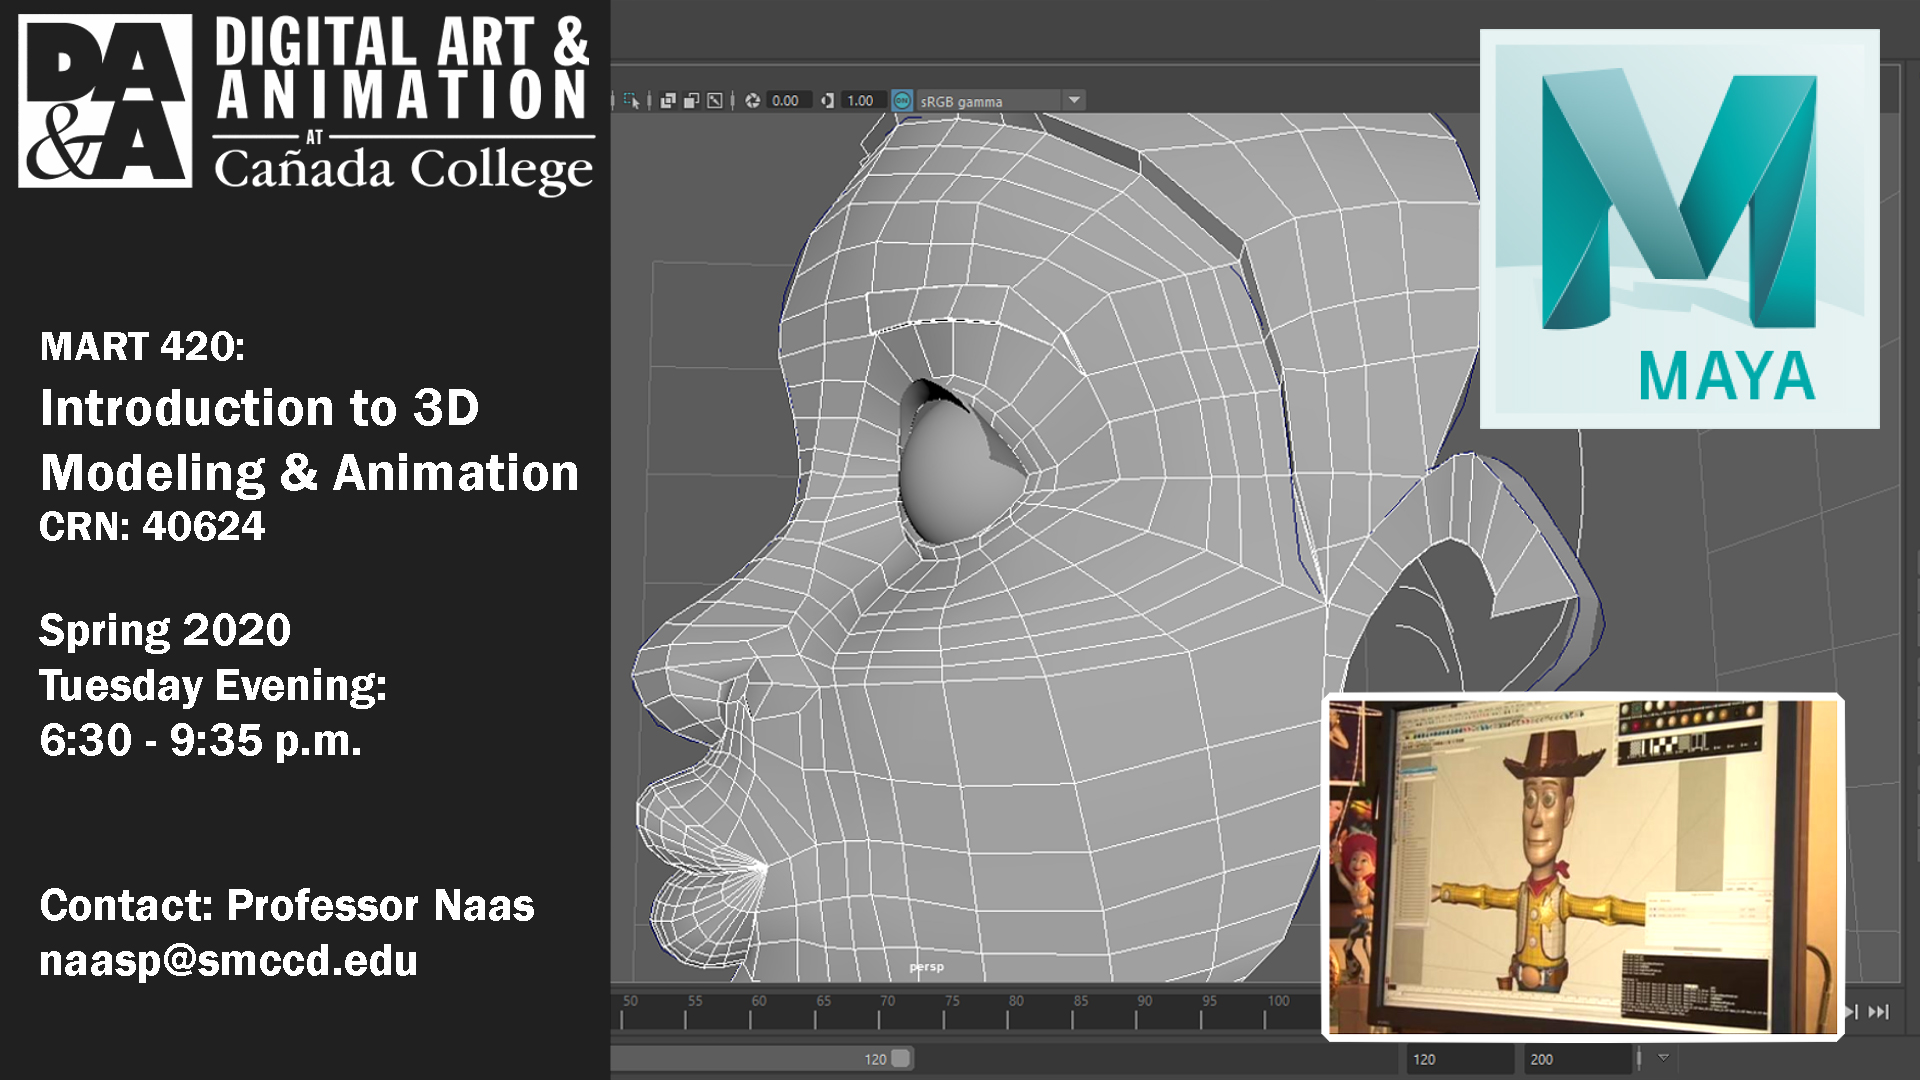Click the Woody rig screenshot thumbnail

click(x=1582, y=867)
